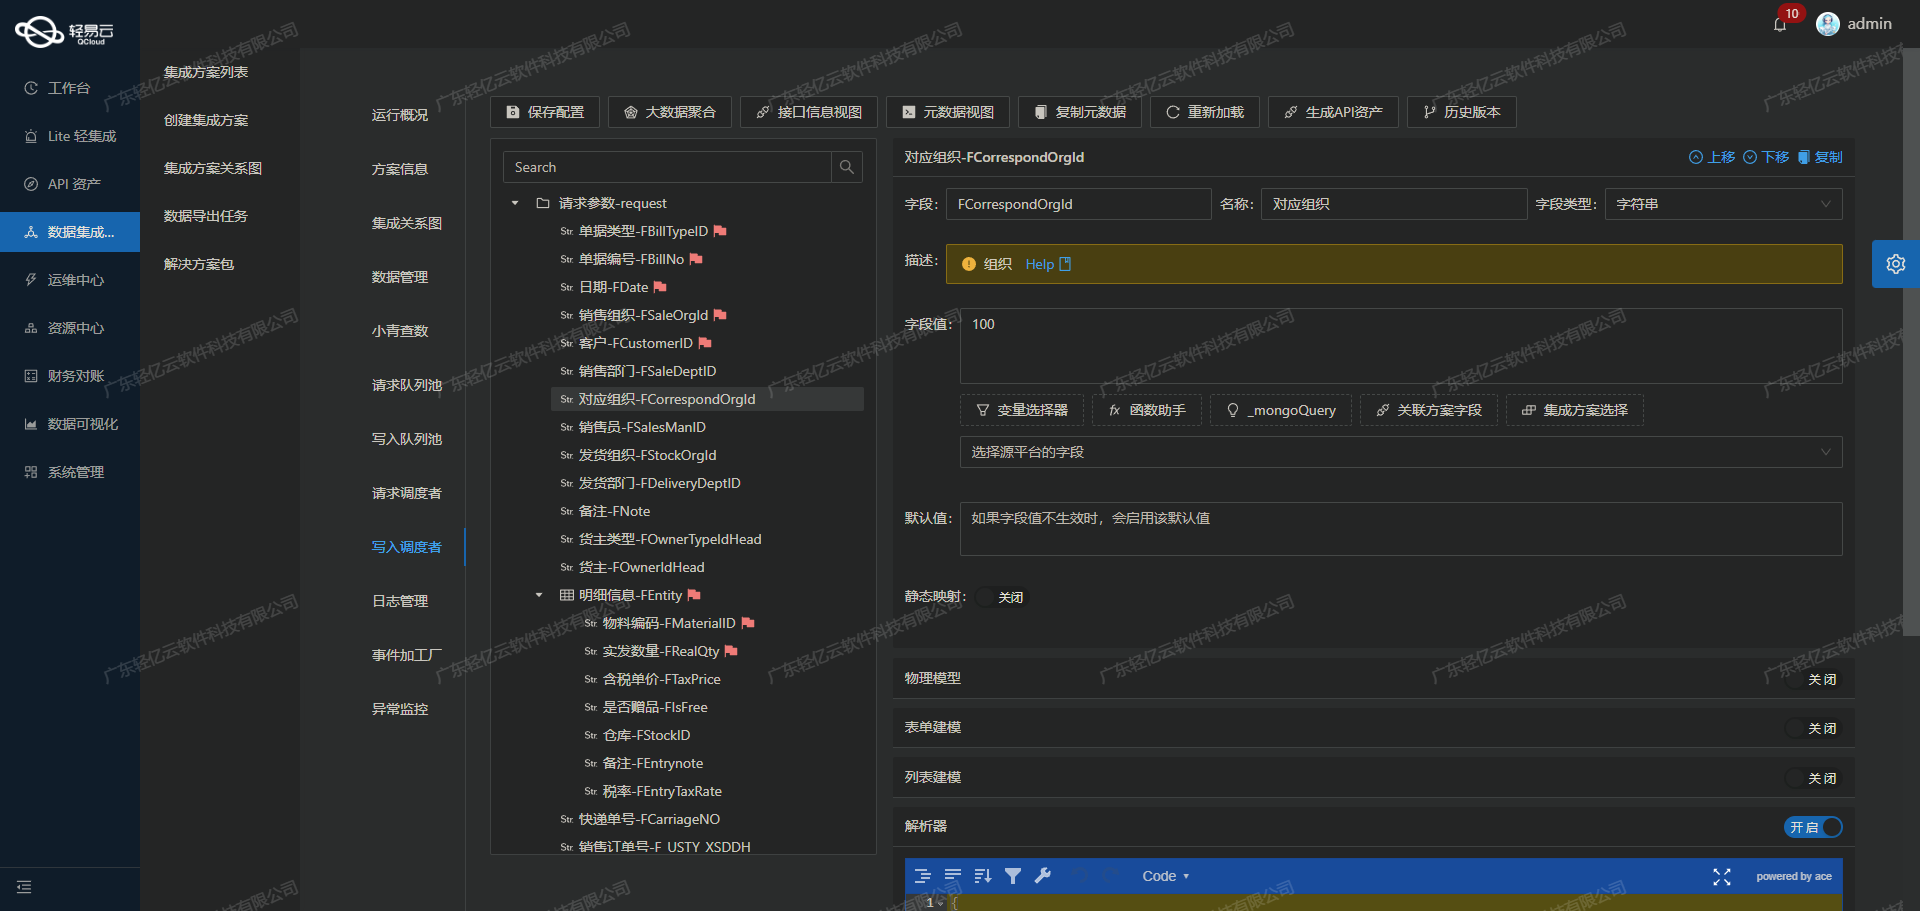Click the repair wrench icon in editor
This screenshot has width=1920, height=911.
tap(1043, 876)
